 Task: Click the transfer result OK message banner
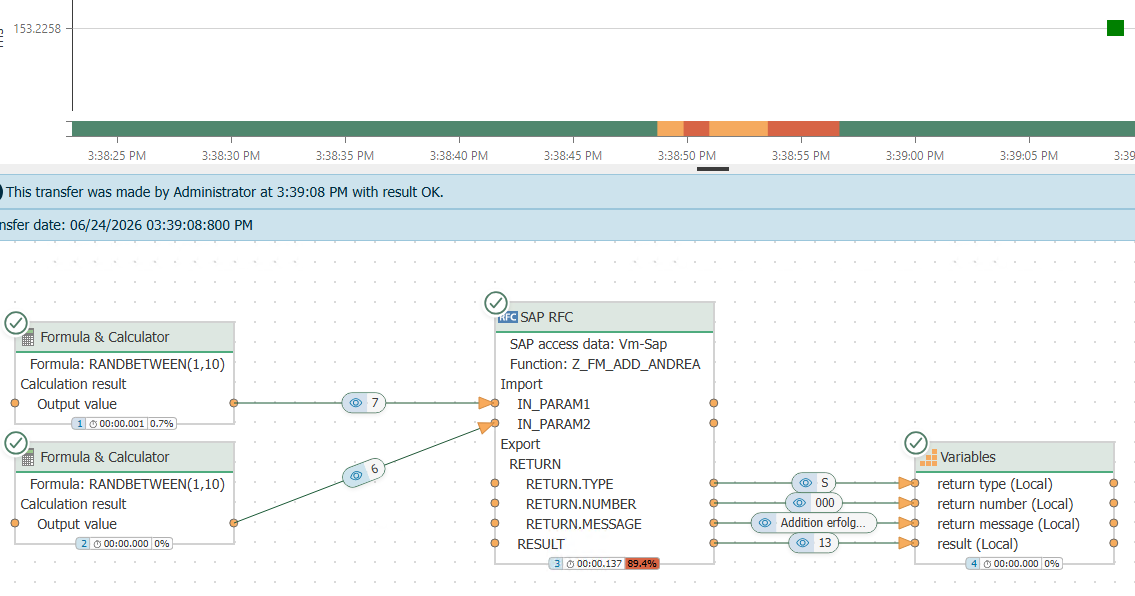[568, 192]
